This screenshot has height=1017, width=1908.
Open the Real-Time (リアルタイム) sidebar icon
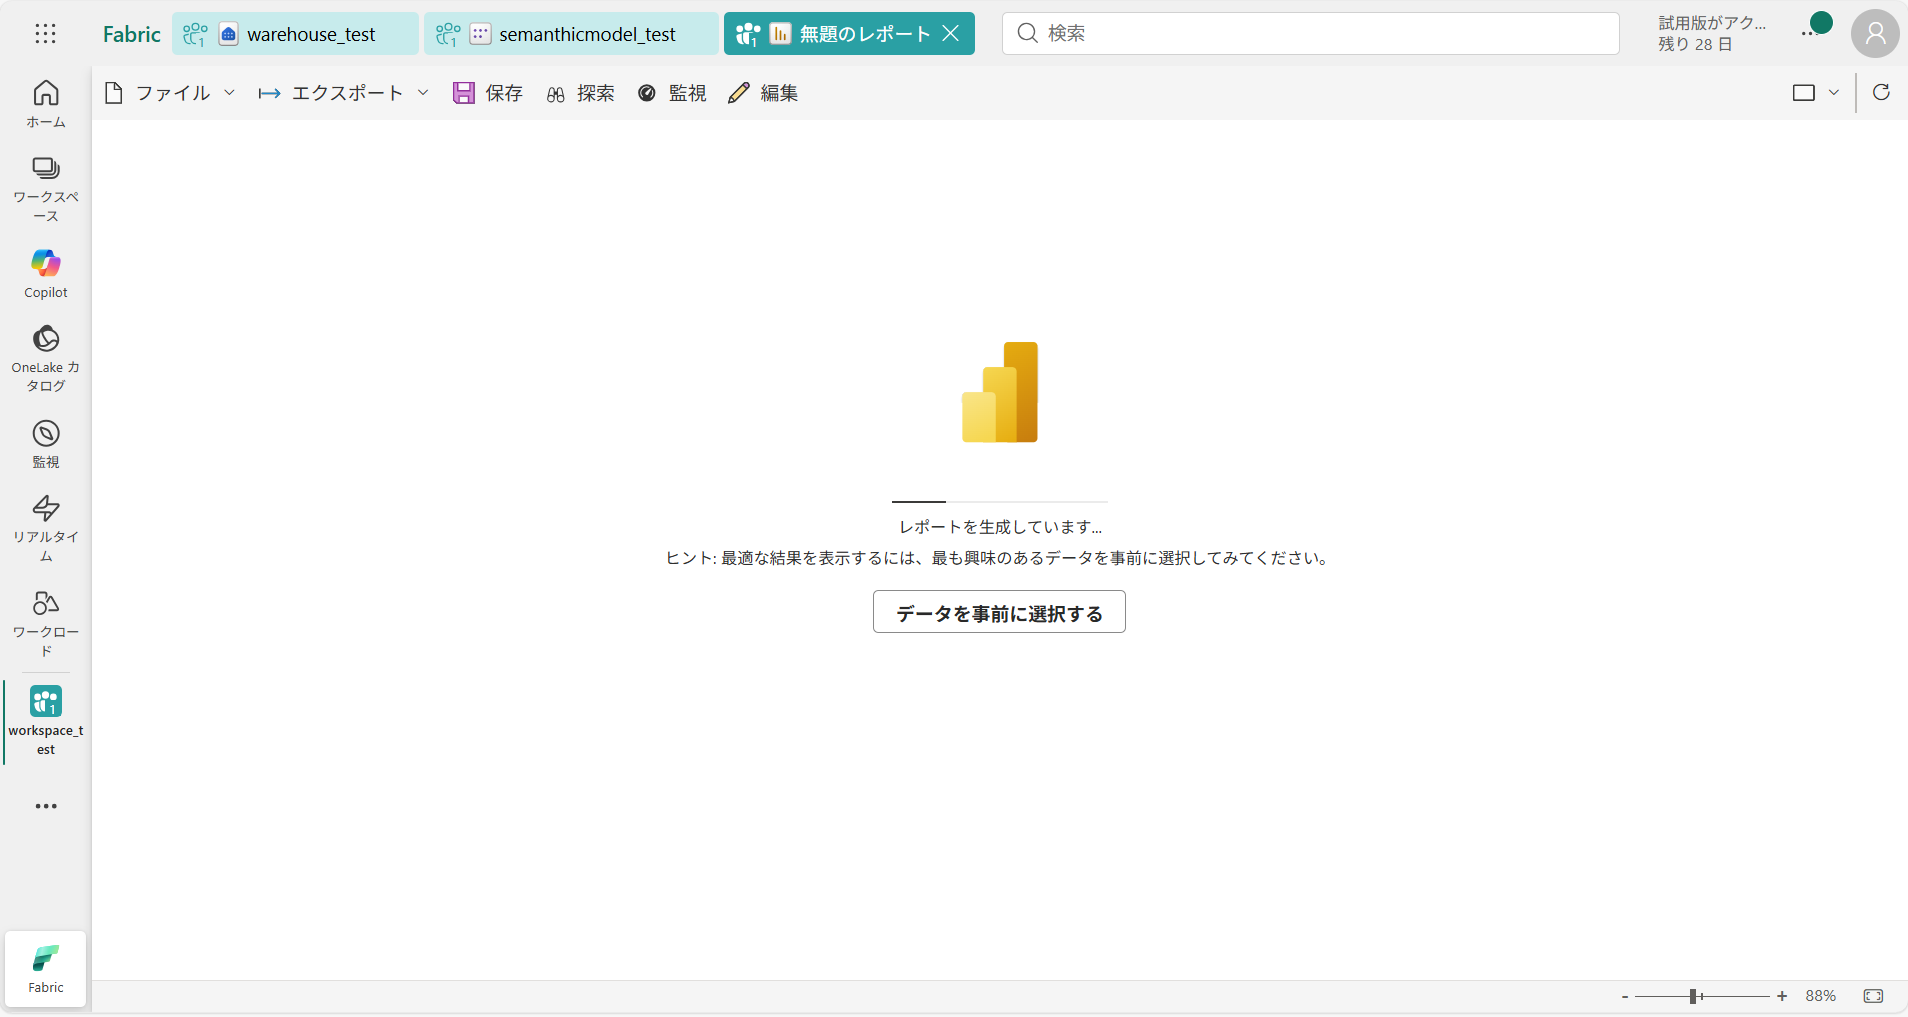[x=46, y=527]
